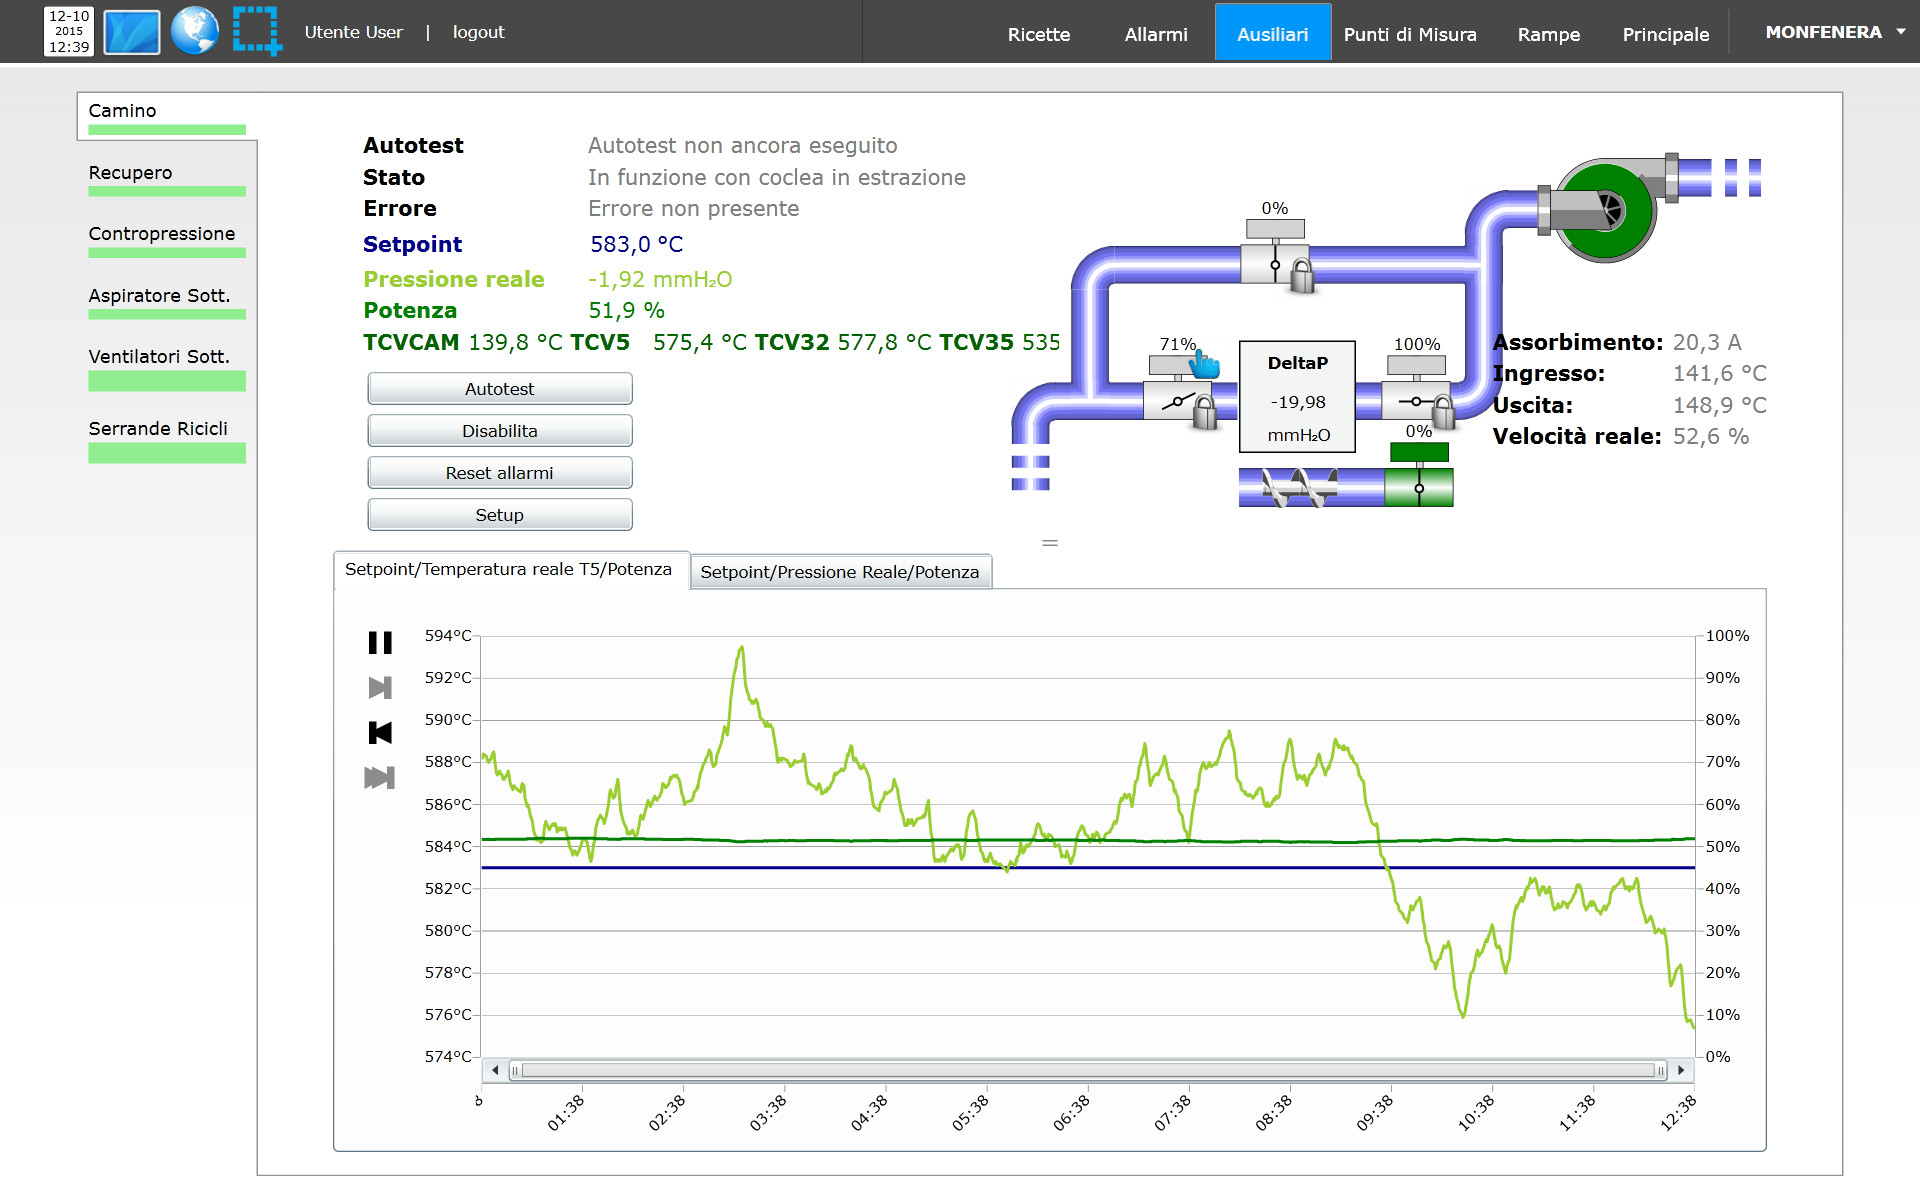This screenshot has height=1200, width=1920.
Task: Click the chart time range scrollbar track
Action: [x=1088, y=1070]
